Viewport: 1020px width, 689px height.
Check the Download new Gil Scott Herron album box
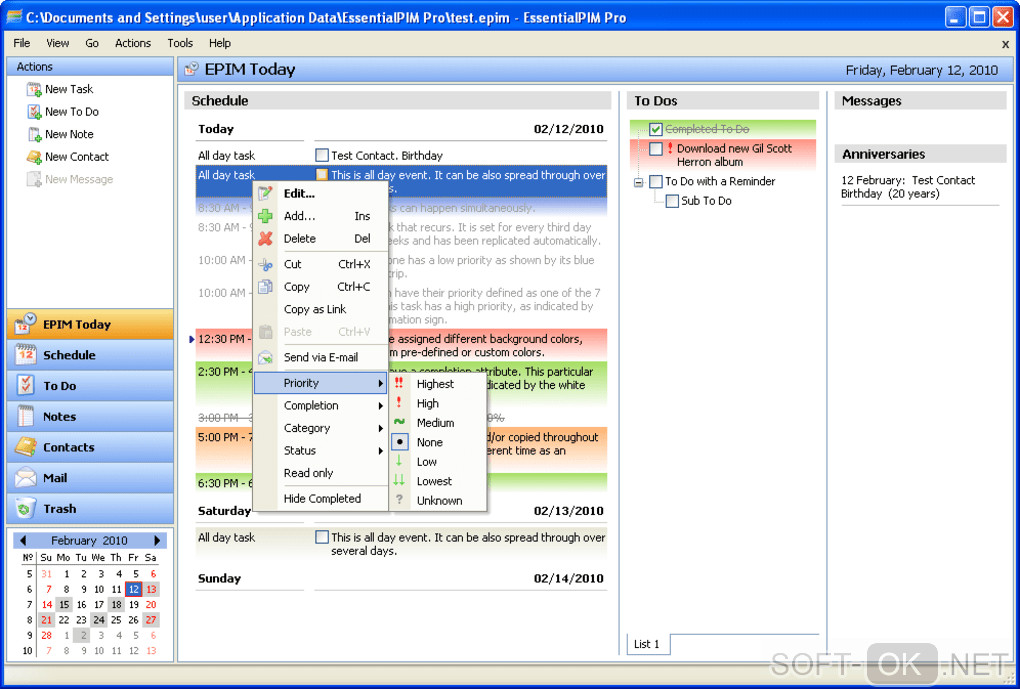pos(656,149)
